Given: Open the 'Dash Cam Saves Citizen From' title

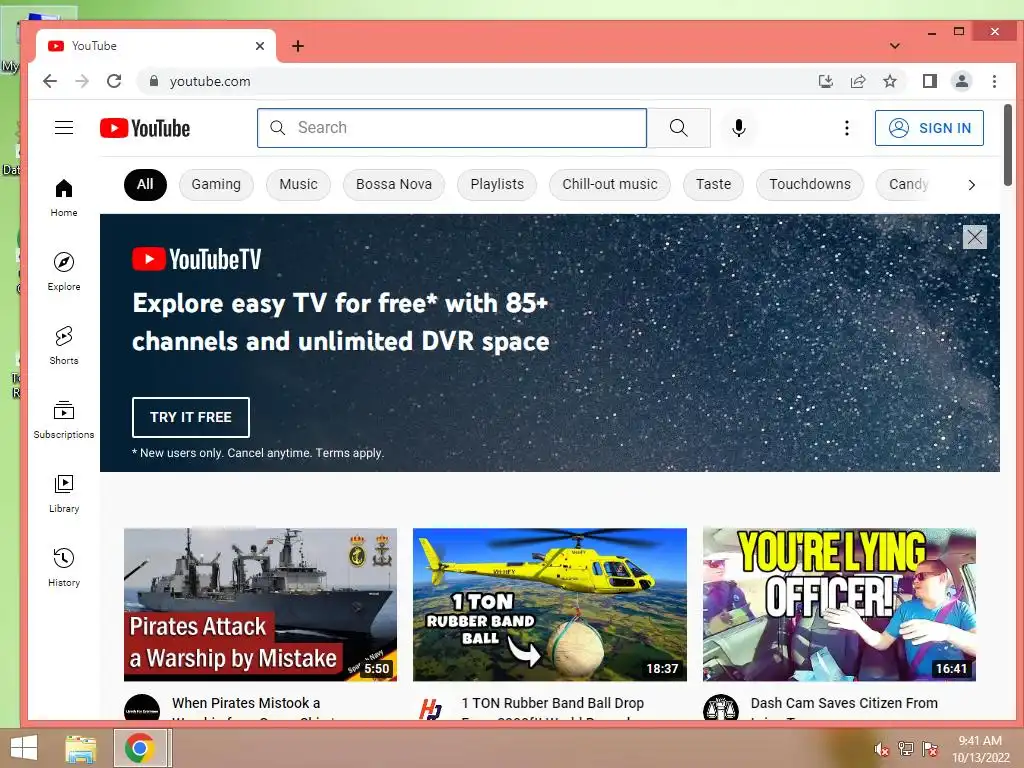Looking at the screenshot, I should (844, 703).
